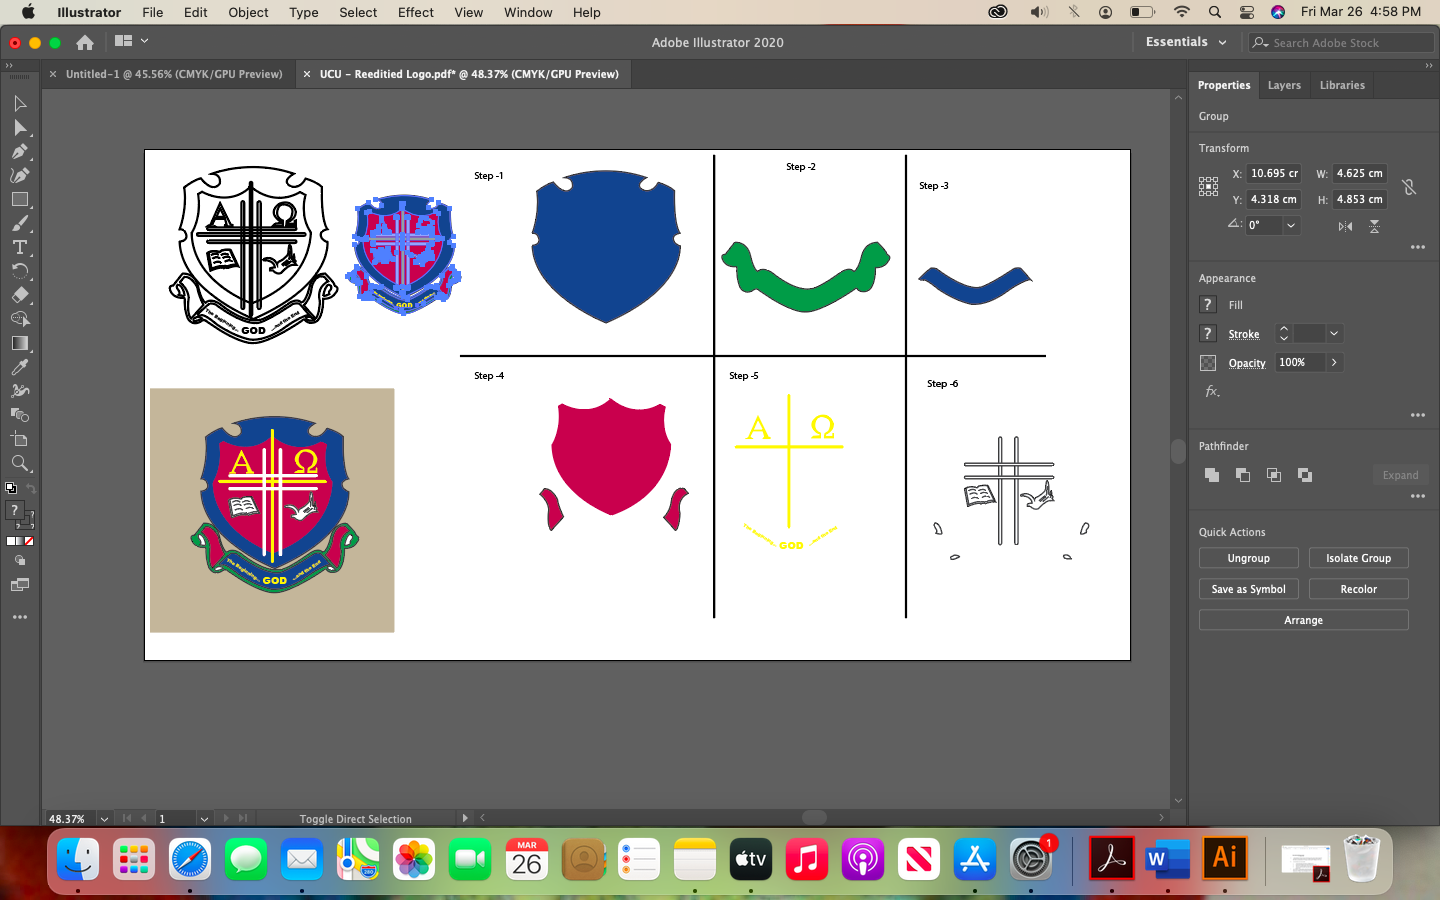Select the Pen tool in the toolbar
Image resolution: width=1440 pixels, height=900 pixels.
(19, 152)
